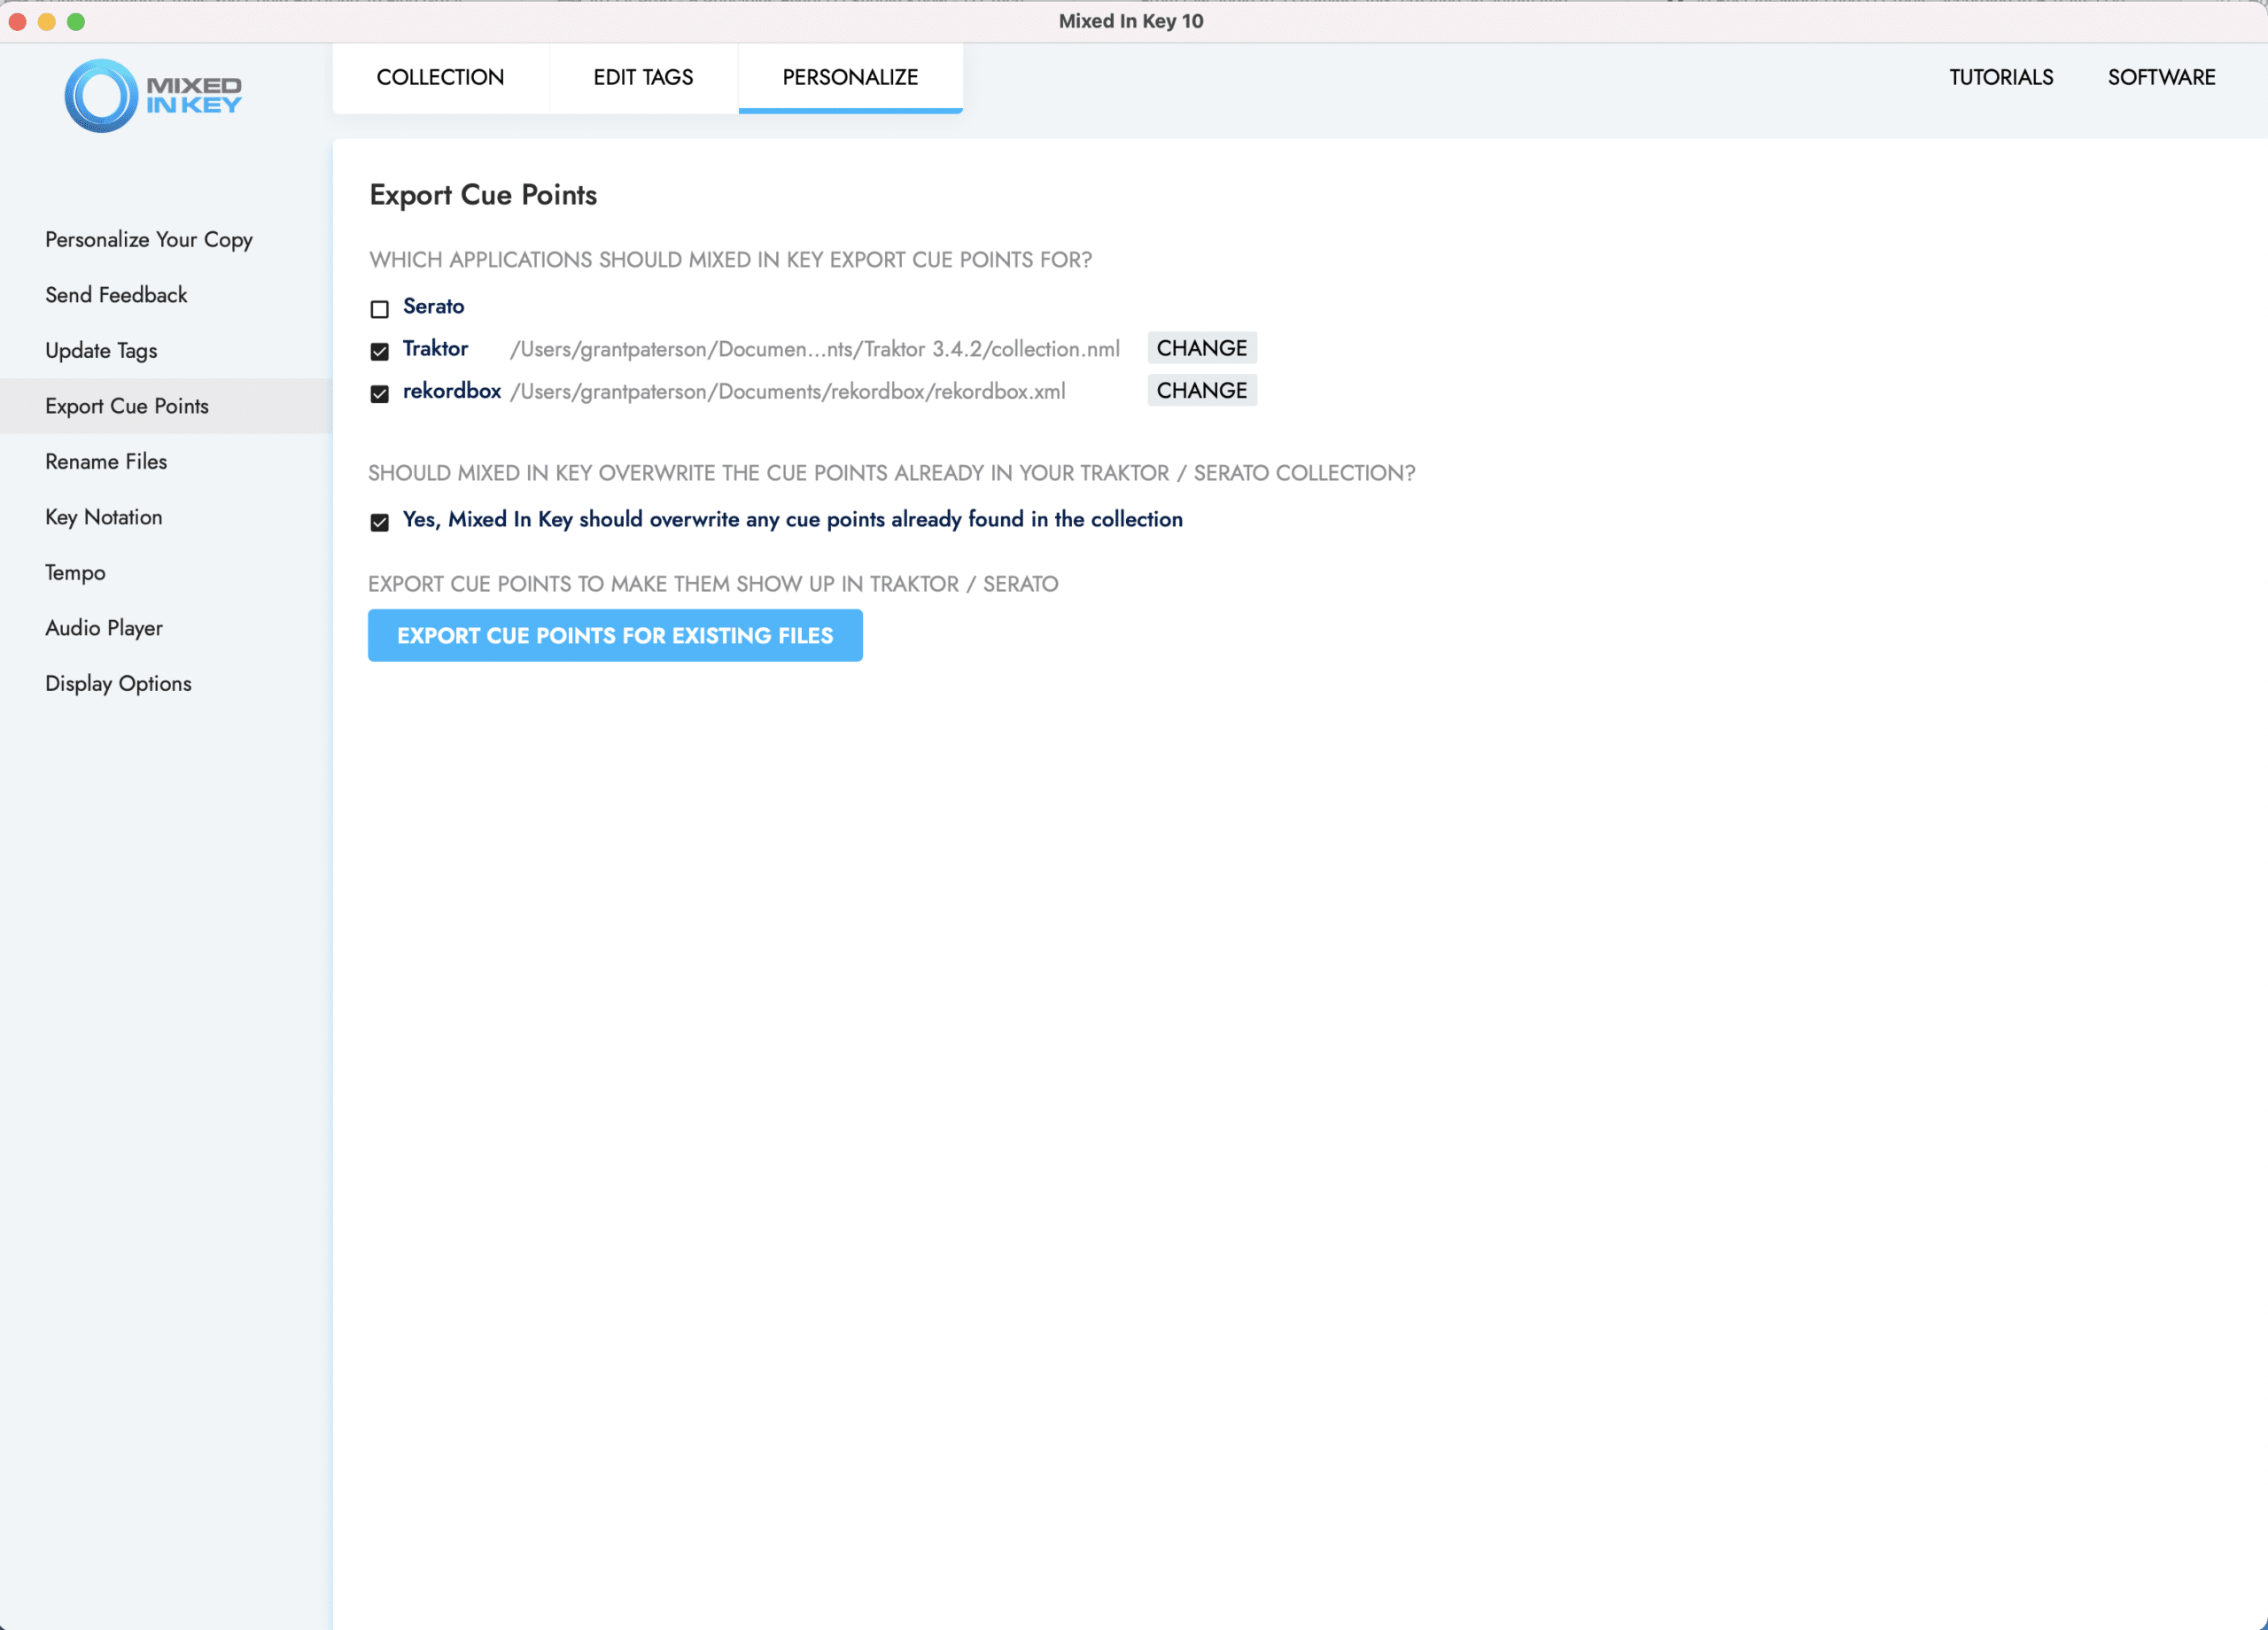This screenshot has width=2268, height=1630.
Task: Open Key Notation settings
Action: click(x=104, y=517)
